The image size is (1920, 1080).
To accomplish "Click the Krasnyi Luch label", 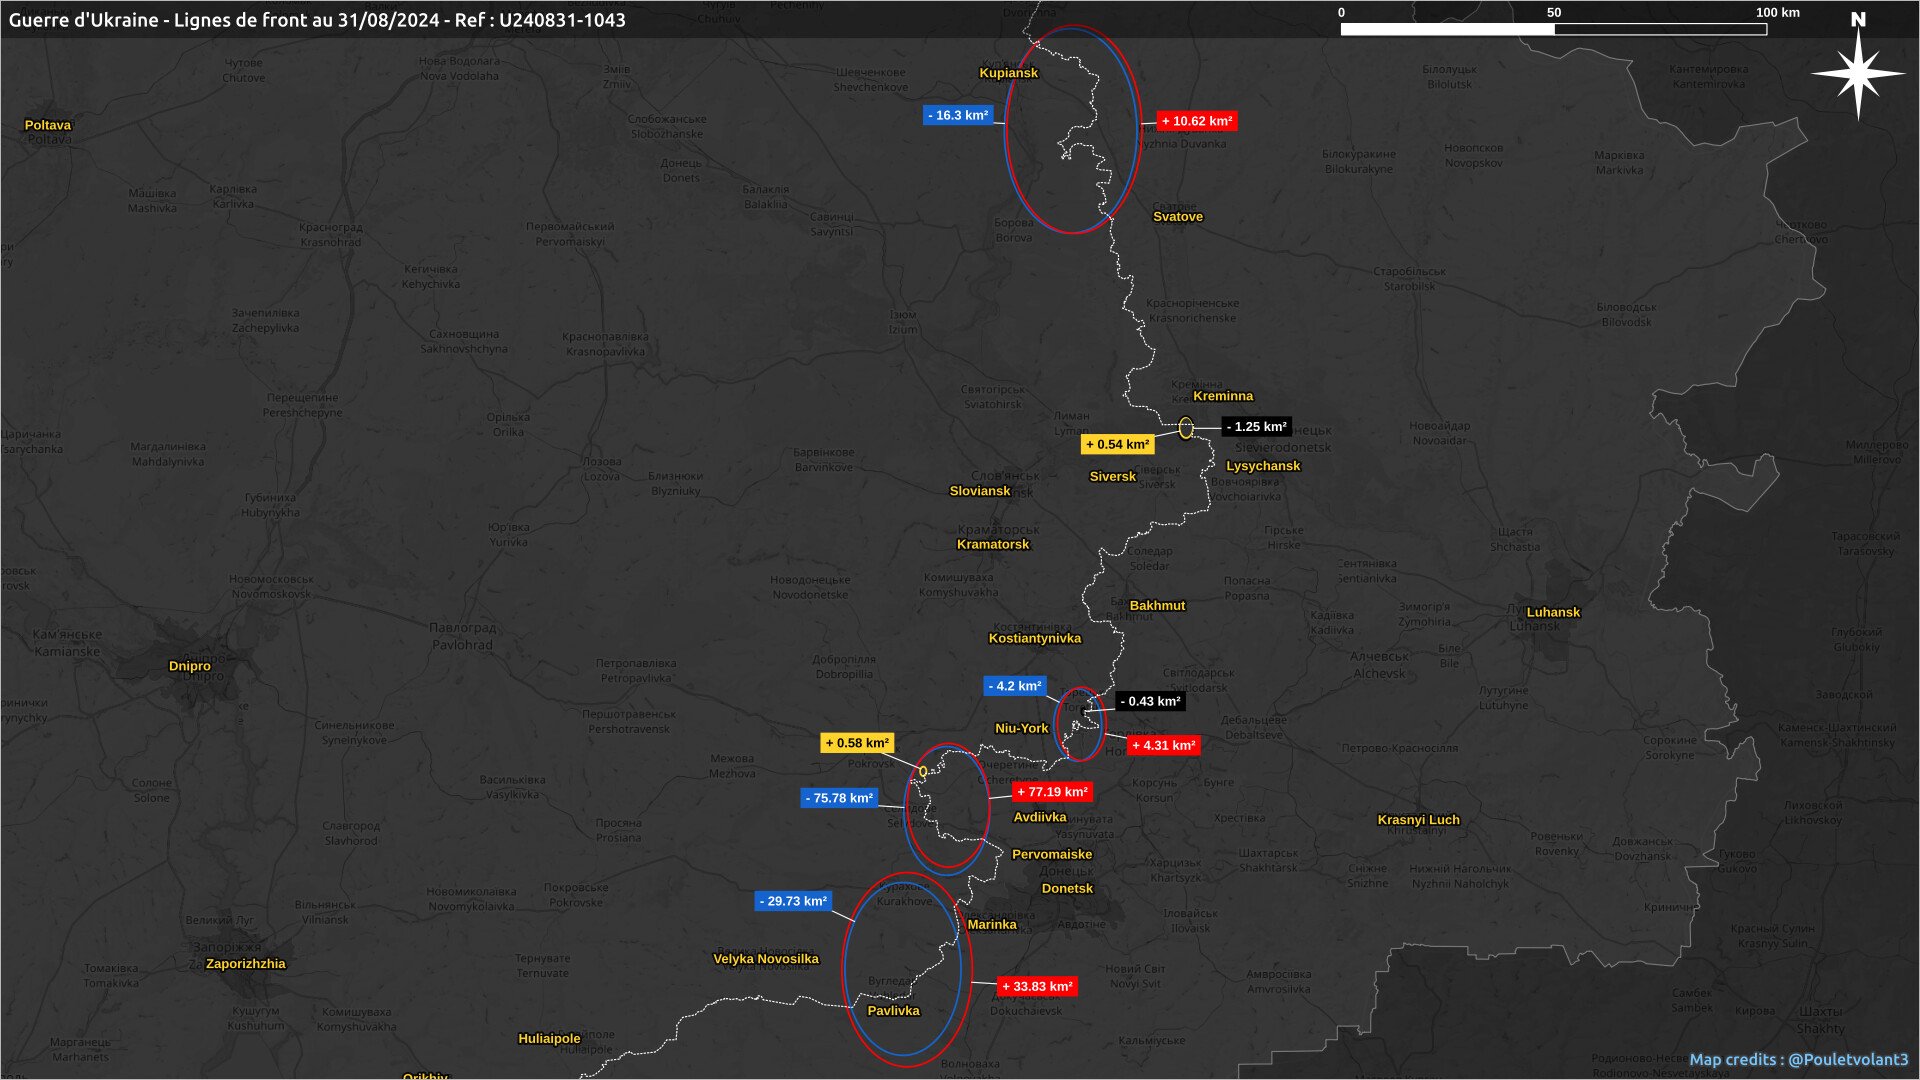I will (x=1418, y=820).
